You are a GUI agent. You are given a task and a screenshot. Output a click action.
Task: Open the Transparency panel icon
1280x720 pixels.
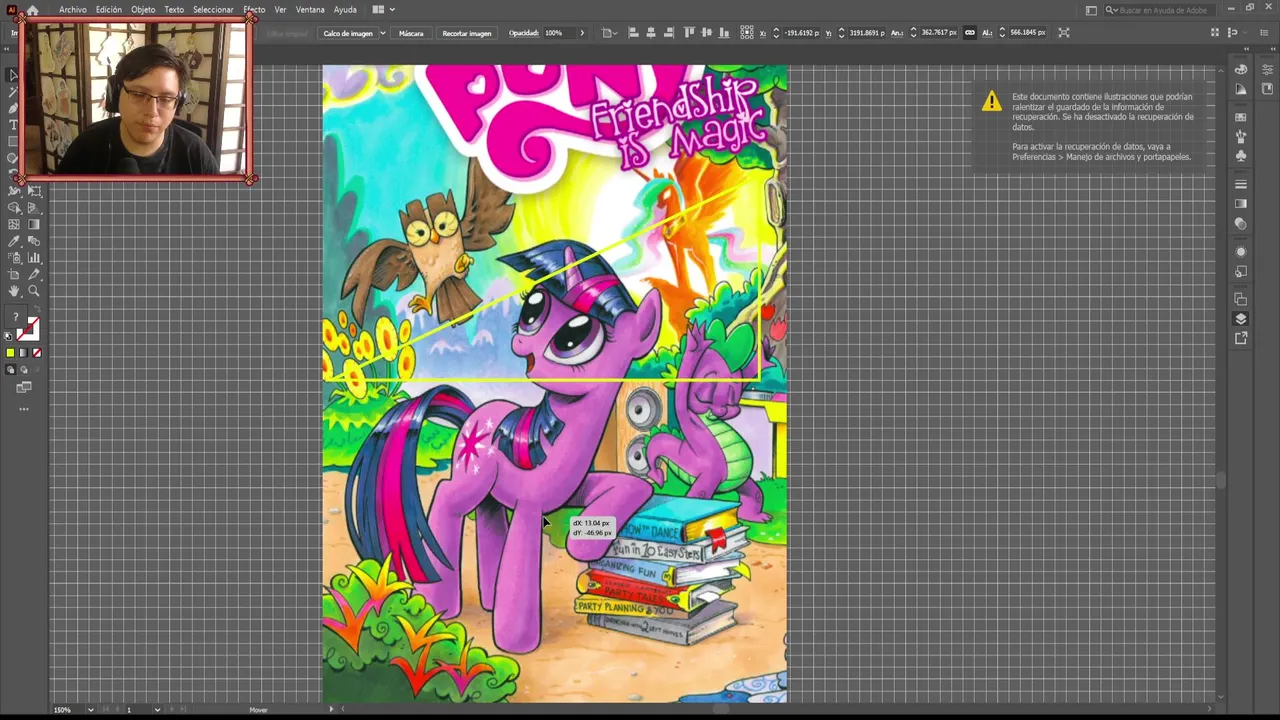1240,223
